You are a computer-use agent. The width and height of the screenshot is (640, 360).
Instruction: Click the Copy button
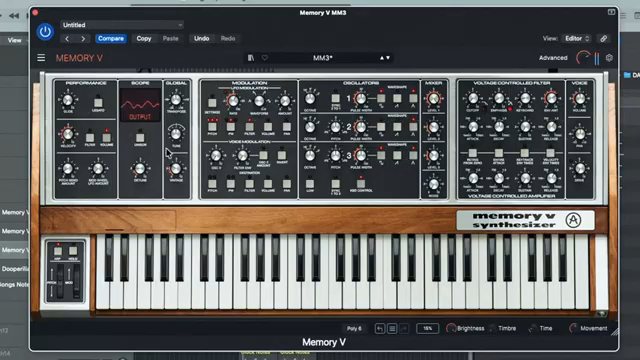pyautogui.click(x=144, y=39)
